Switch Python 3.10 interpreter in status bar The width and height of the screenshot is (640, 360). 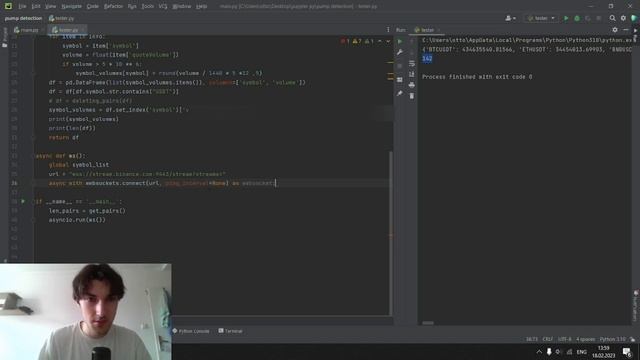point(613,339)
